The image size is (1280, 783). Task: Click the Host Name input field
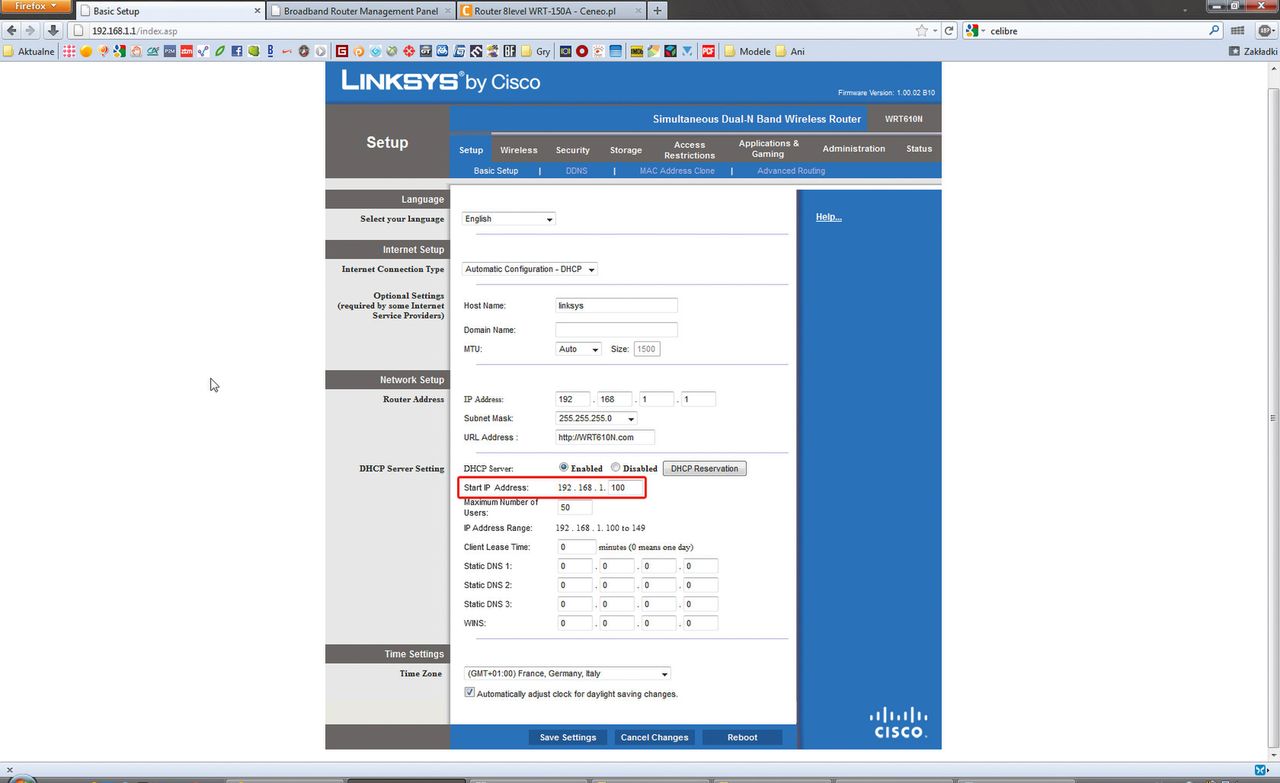[616, 306]
